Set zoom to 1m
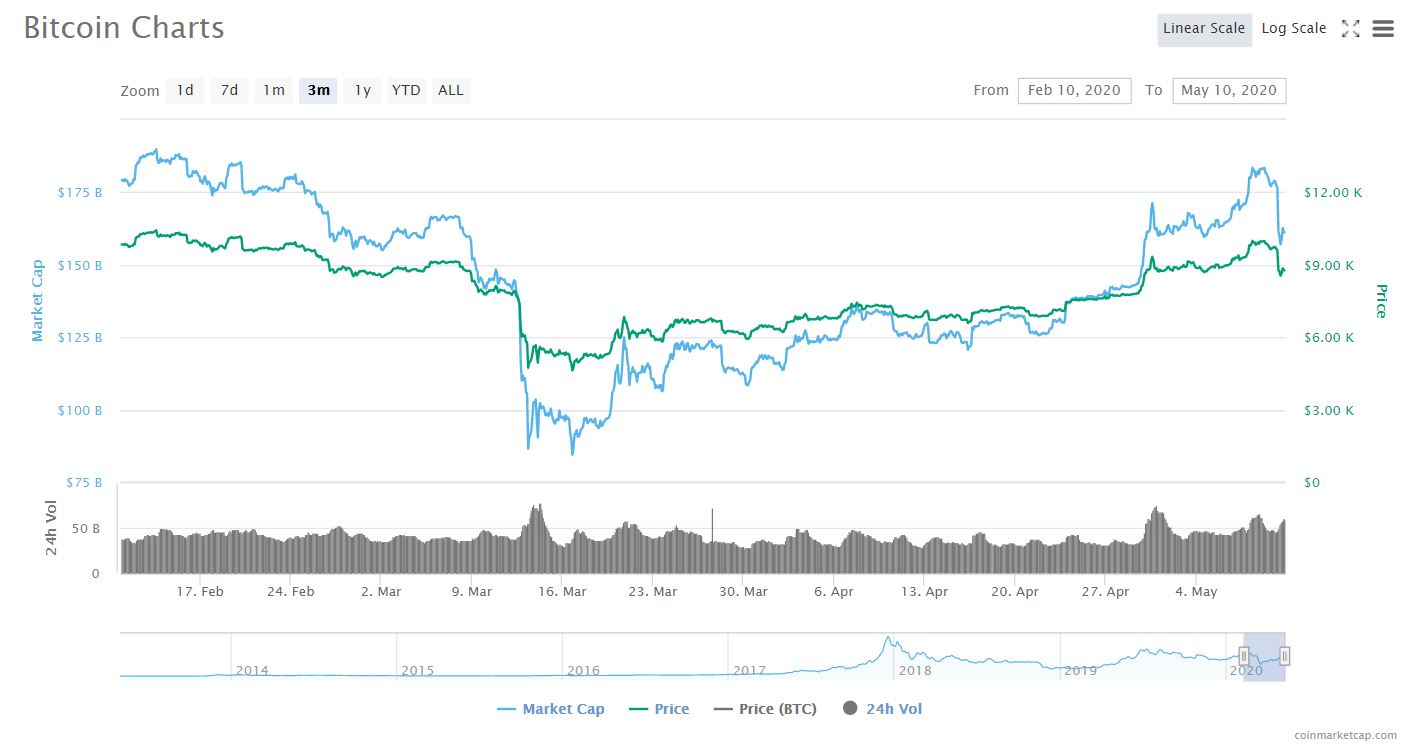The height and width of the screenshot is (755, 1420). pos(274,91)
